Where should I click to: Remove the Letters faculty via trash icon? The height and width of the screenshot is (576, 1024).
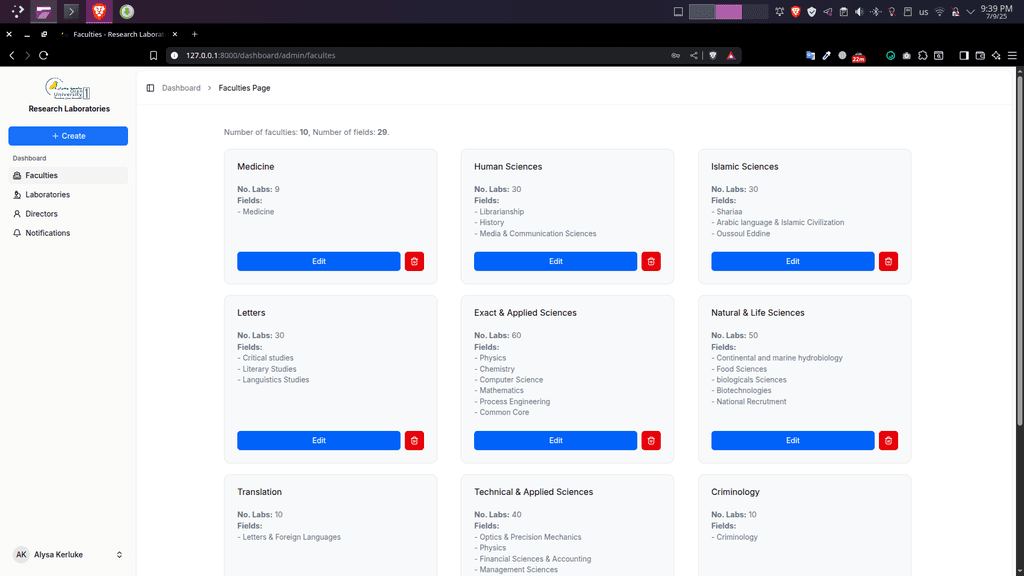[414, 440]
